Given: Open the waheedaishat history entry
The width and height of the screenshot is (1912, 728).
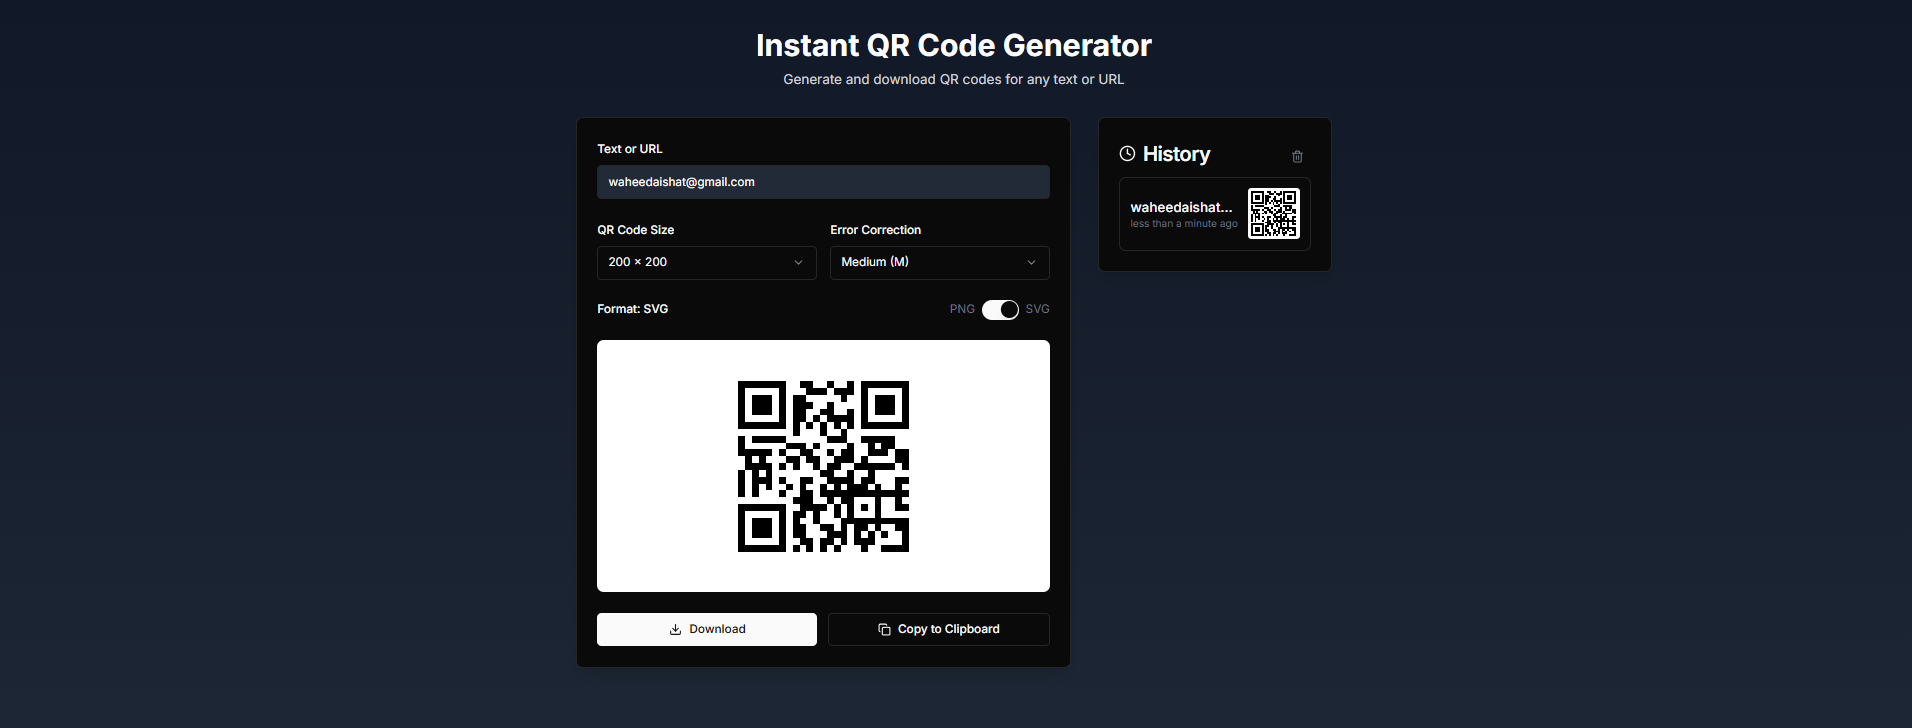Looking at the screenshot, I should (x=1215, y=214).
